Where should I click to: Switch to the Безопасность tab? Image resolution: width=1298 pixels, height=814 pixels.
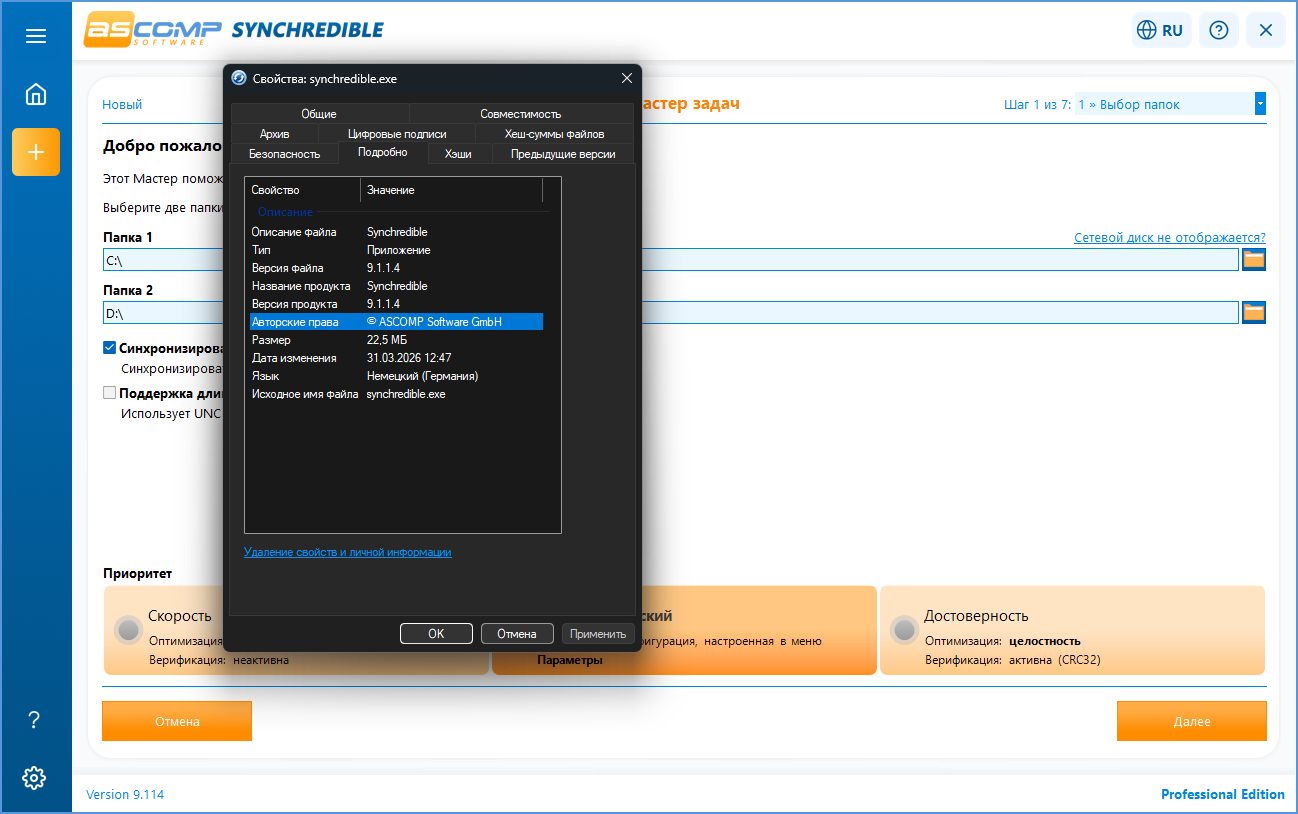click(285, 154)
